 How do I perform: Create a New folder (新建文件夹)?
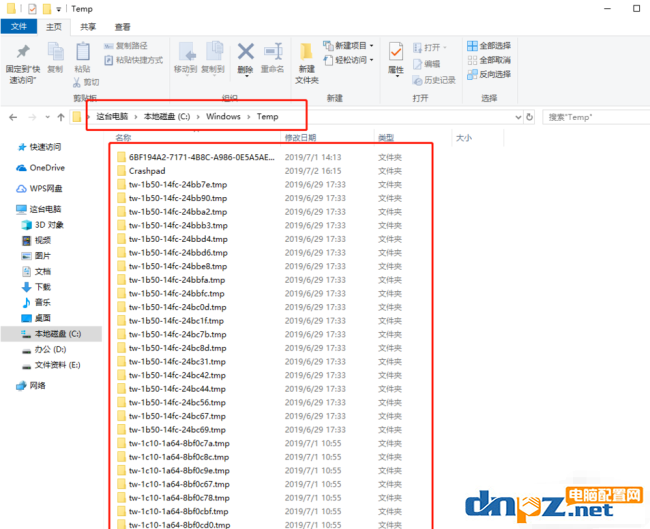point(307,62)
